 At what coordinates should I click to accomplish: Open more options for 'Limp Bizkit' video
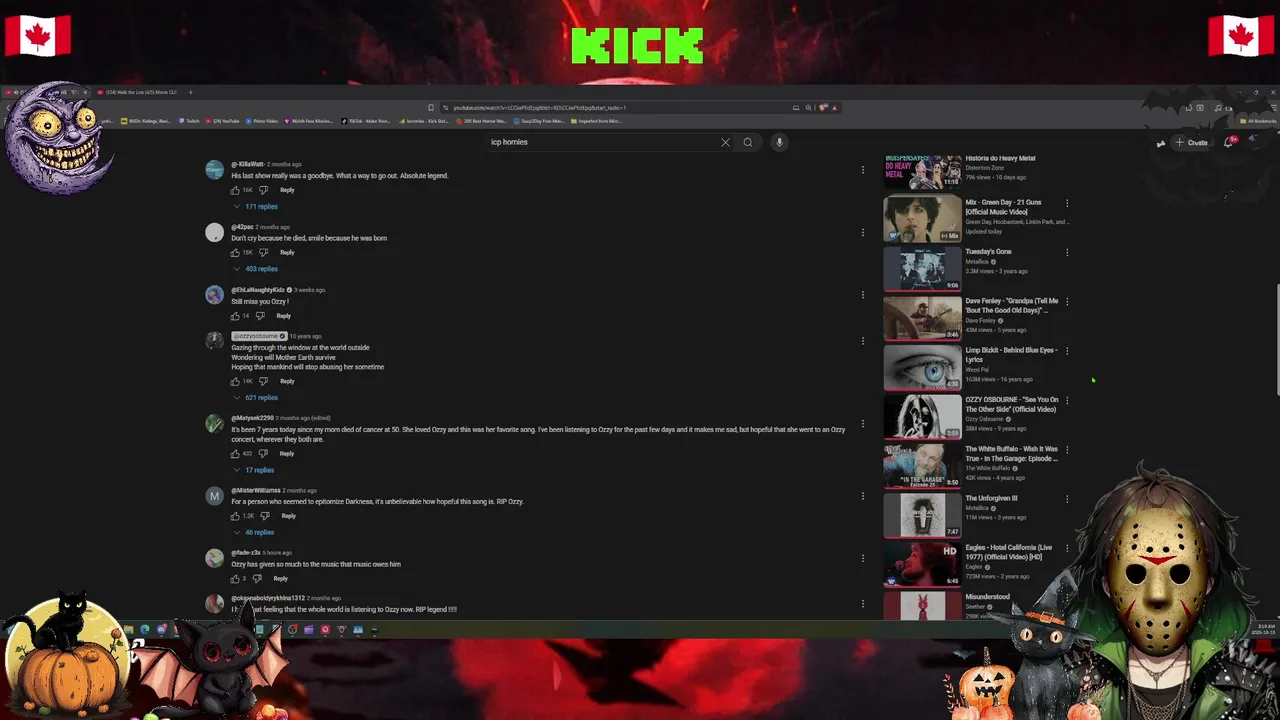1067,351
